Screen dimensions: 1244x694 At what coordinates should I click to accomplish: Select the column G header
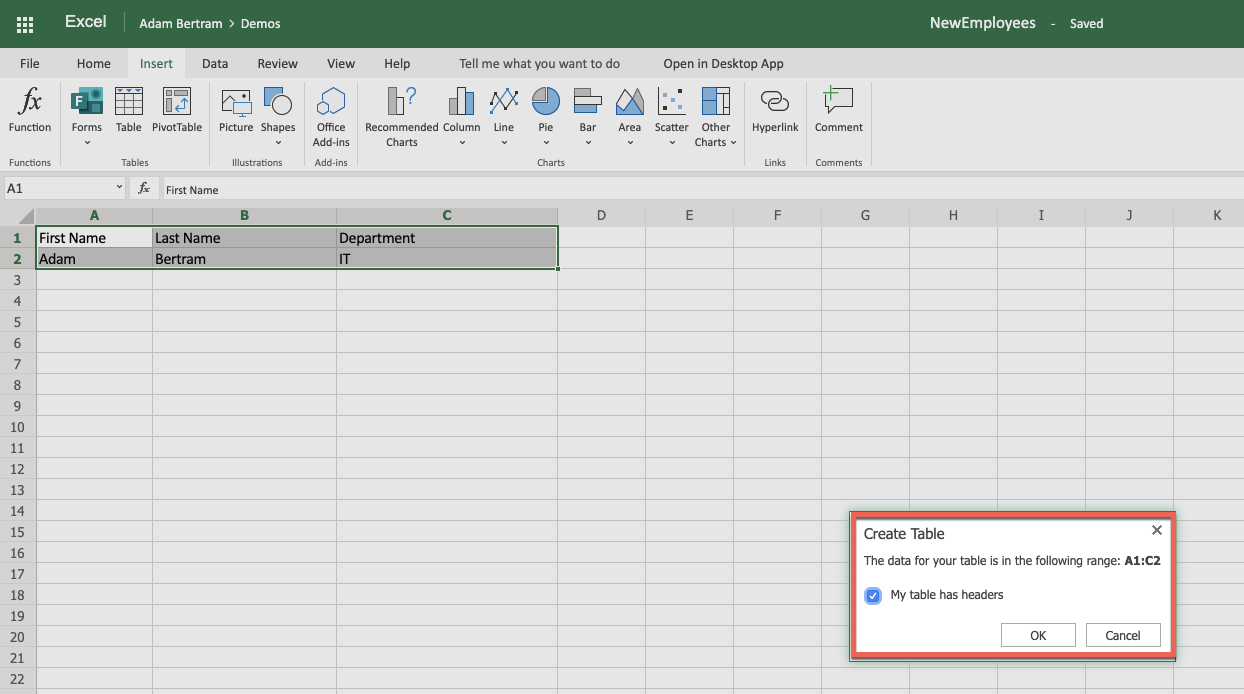[865, 215]
